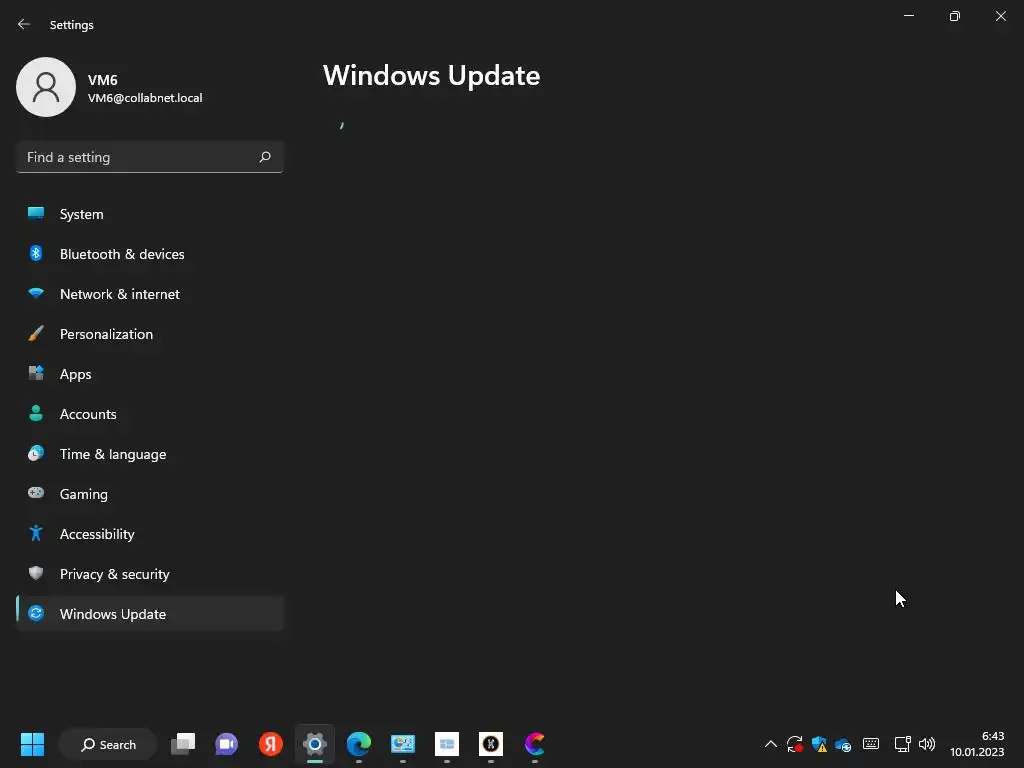
Task: Open the touch keyboard tray icon
Action: coord(871,744)
